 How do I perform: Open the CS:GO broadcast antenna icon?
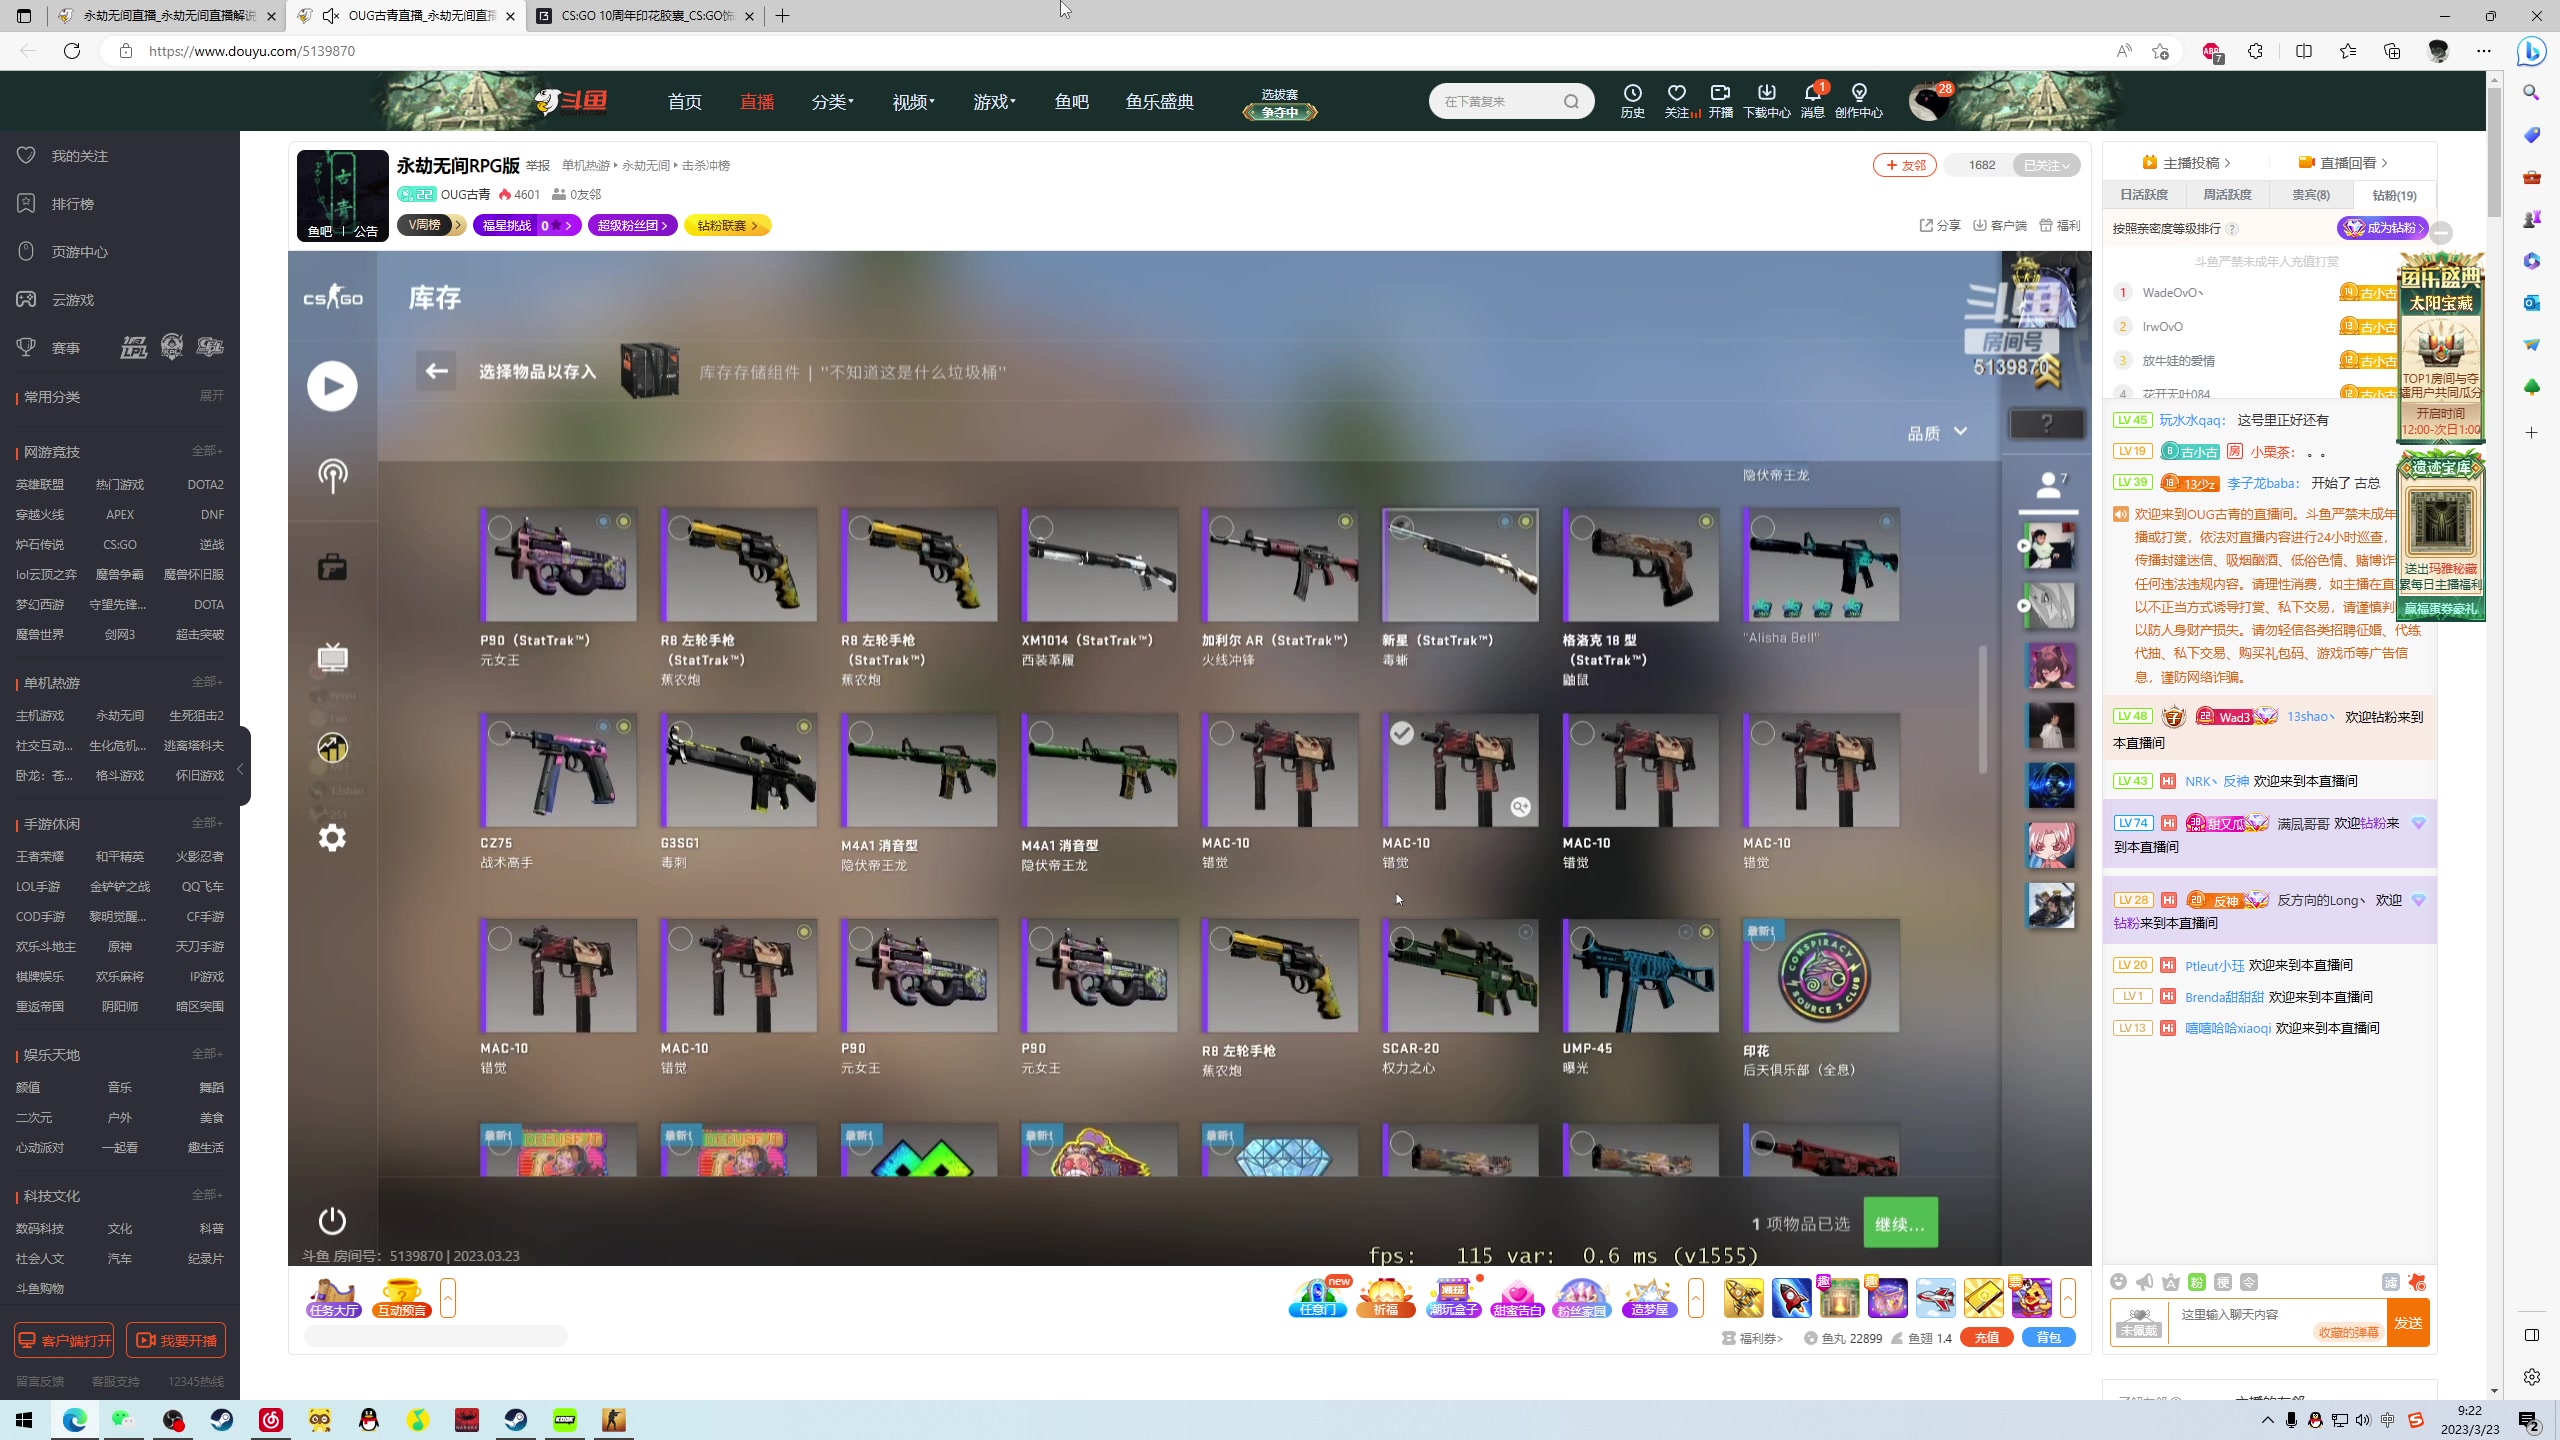point(332,475)
